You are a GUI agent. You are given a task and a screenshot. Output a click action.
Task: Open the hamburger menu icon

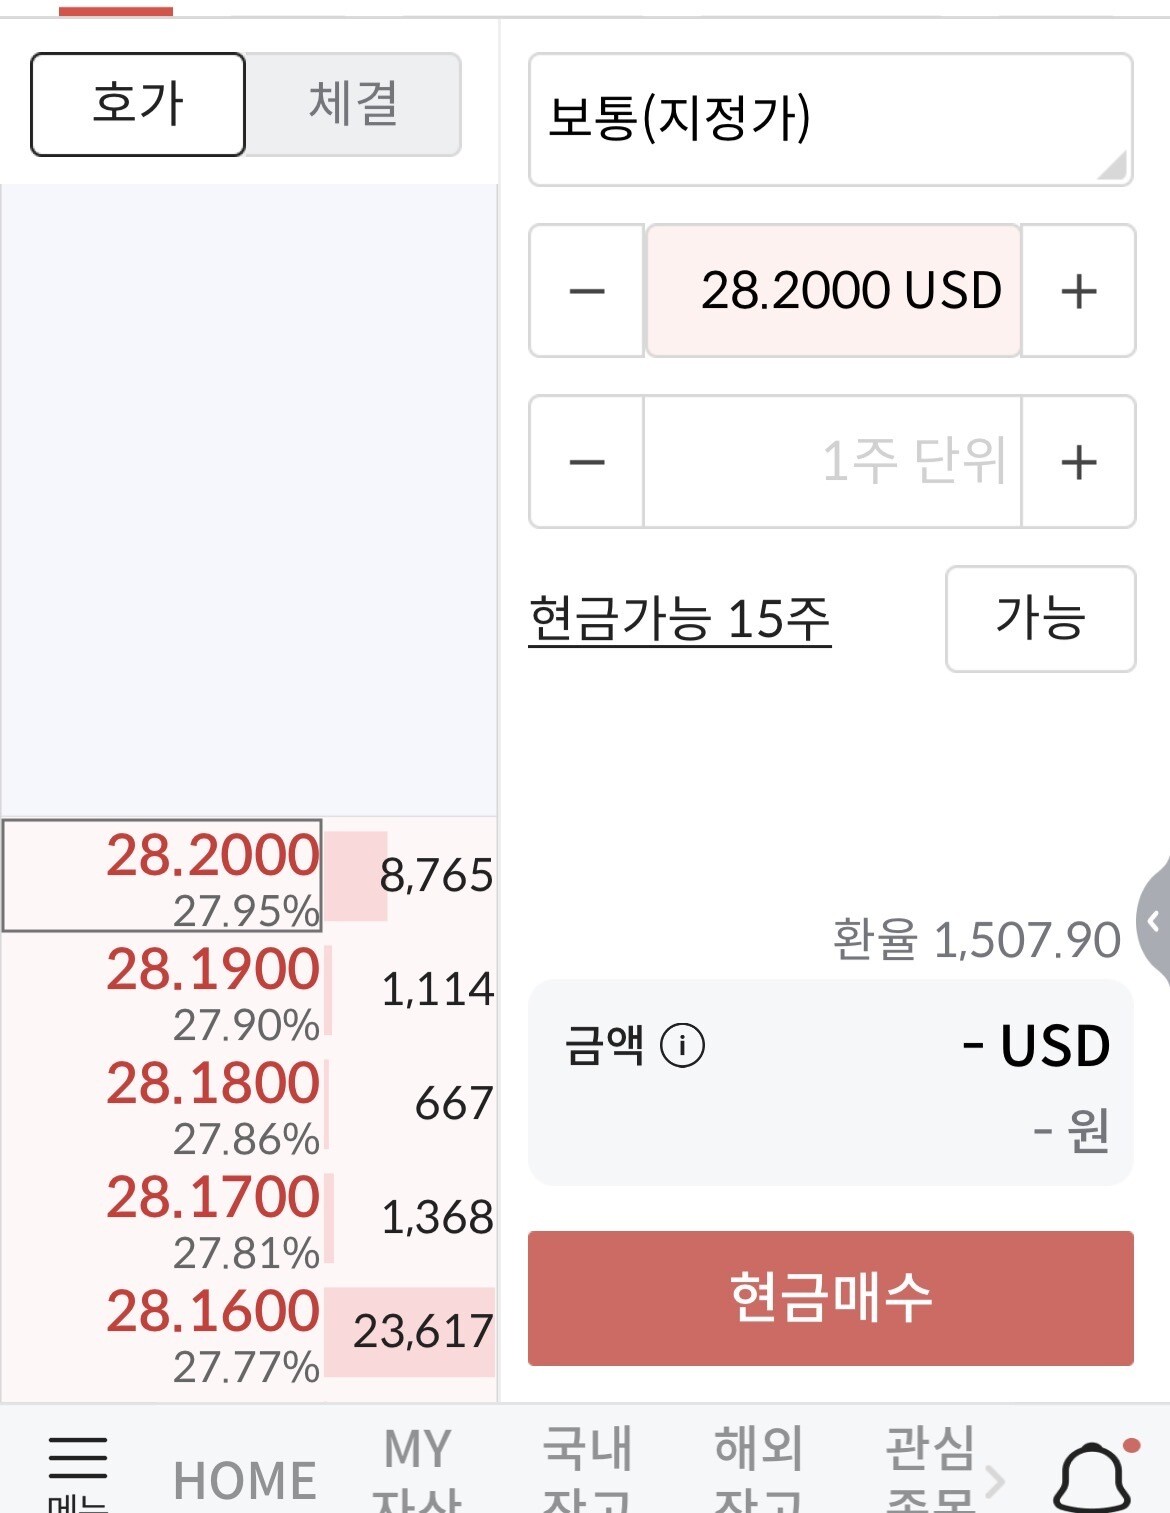pyautogui.click(x=77, y=1459)
